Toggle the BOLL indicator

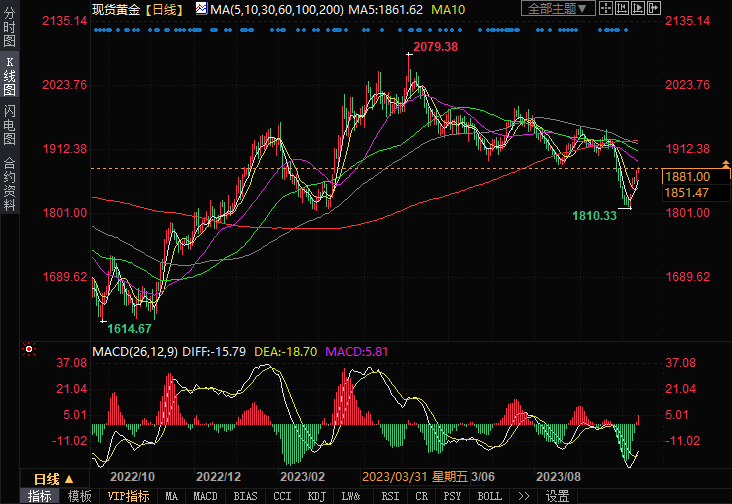490,496
